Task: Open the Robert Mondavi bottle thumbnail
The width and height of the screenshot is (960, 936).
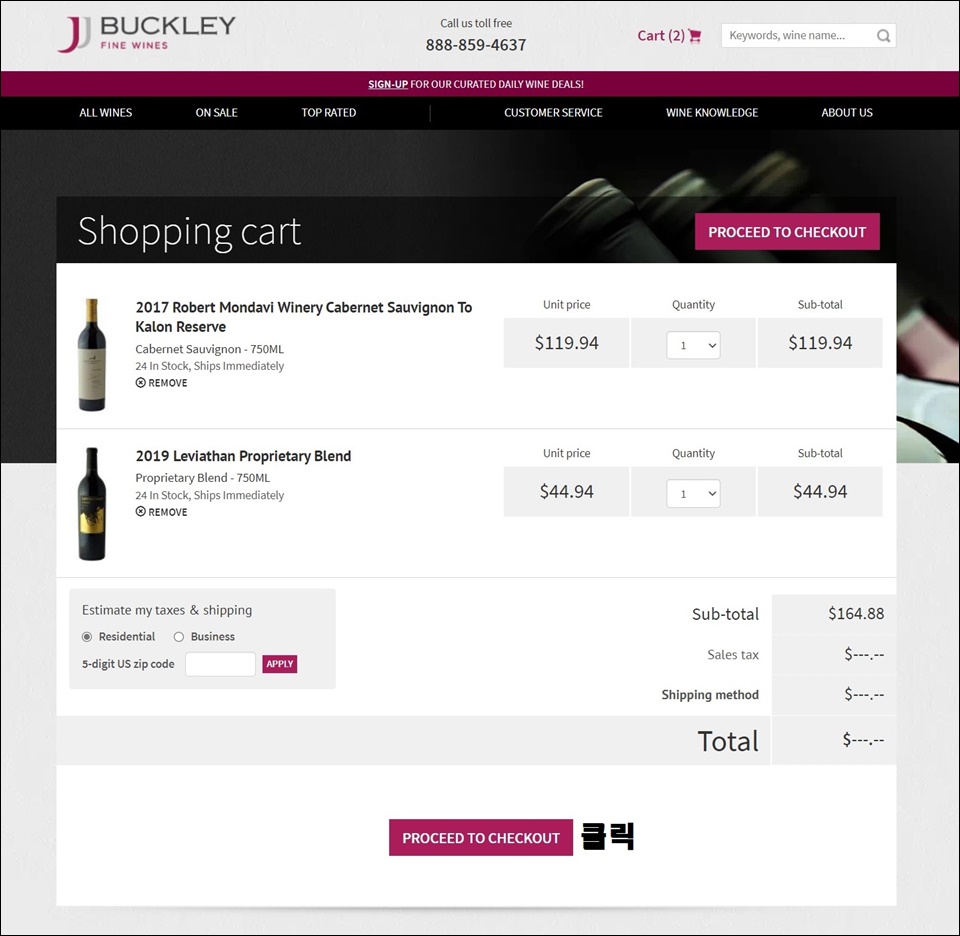Action: tap(92, 354)
